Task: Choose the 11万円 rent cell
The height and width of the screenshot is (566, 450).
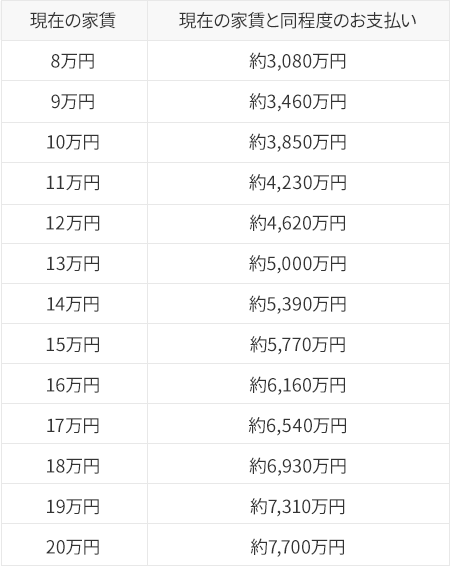Action: pyautogui.click(x=73, y=183)
